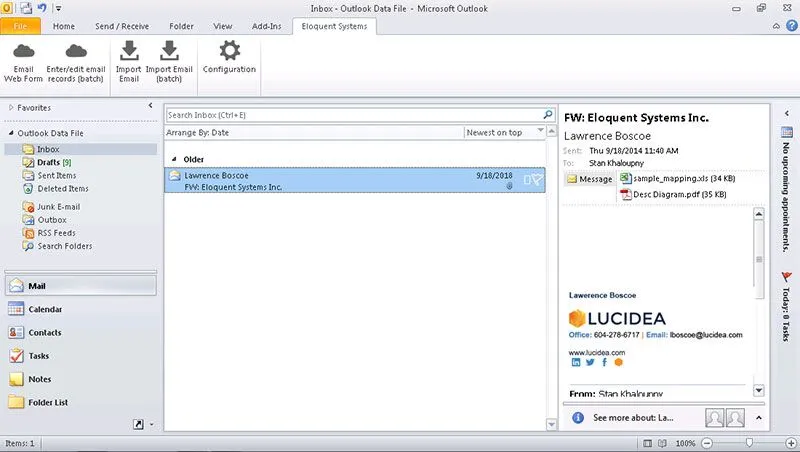Open the Drafts folder
Image resolution: width=800 pixels, height=452 pixels.
pos(47,162)
